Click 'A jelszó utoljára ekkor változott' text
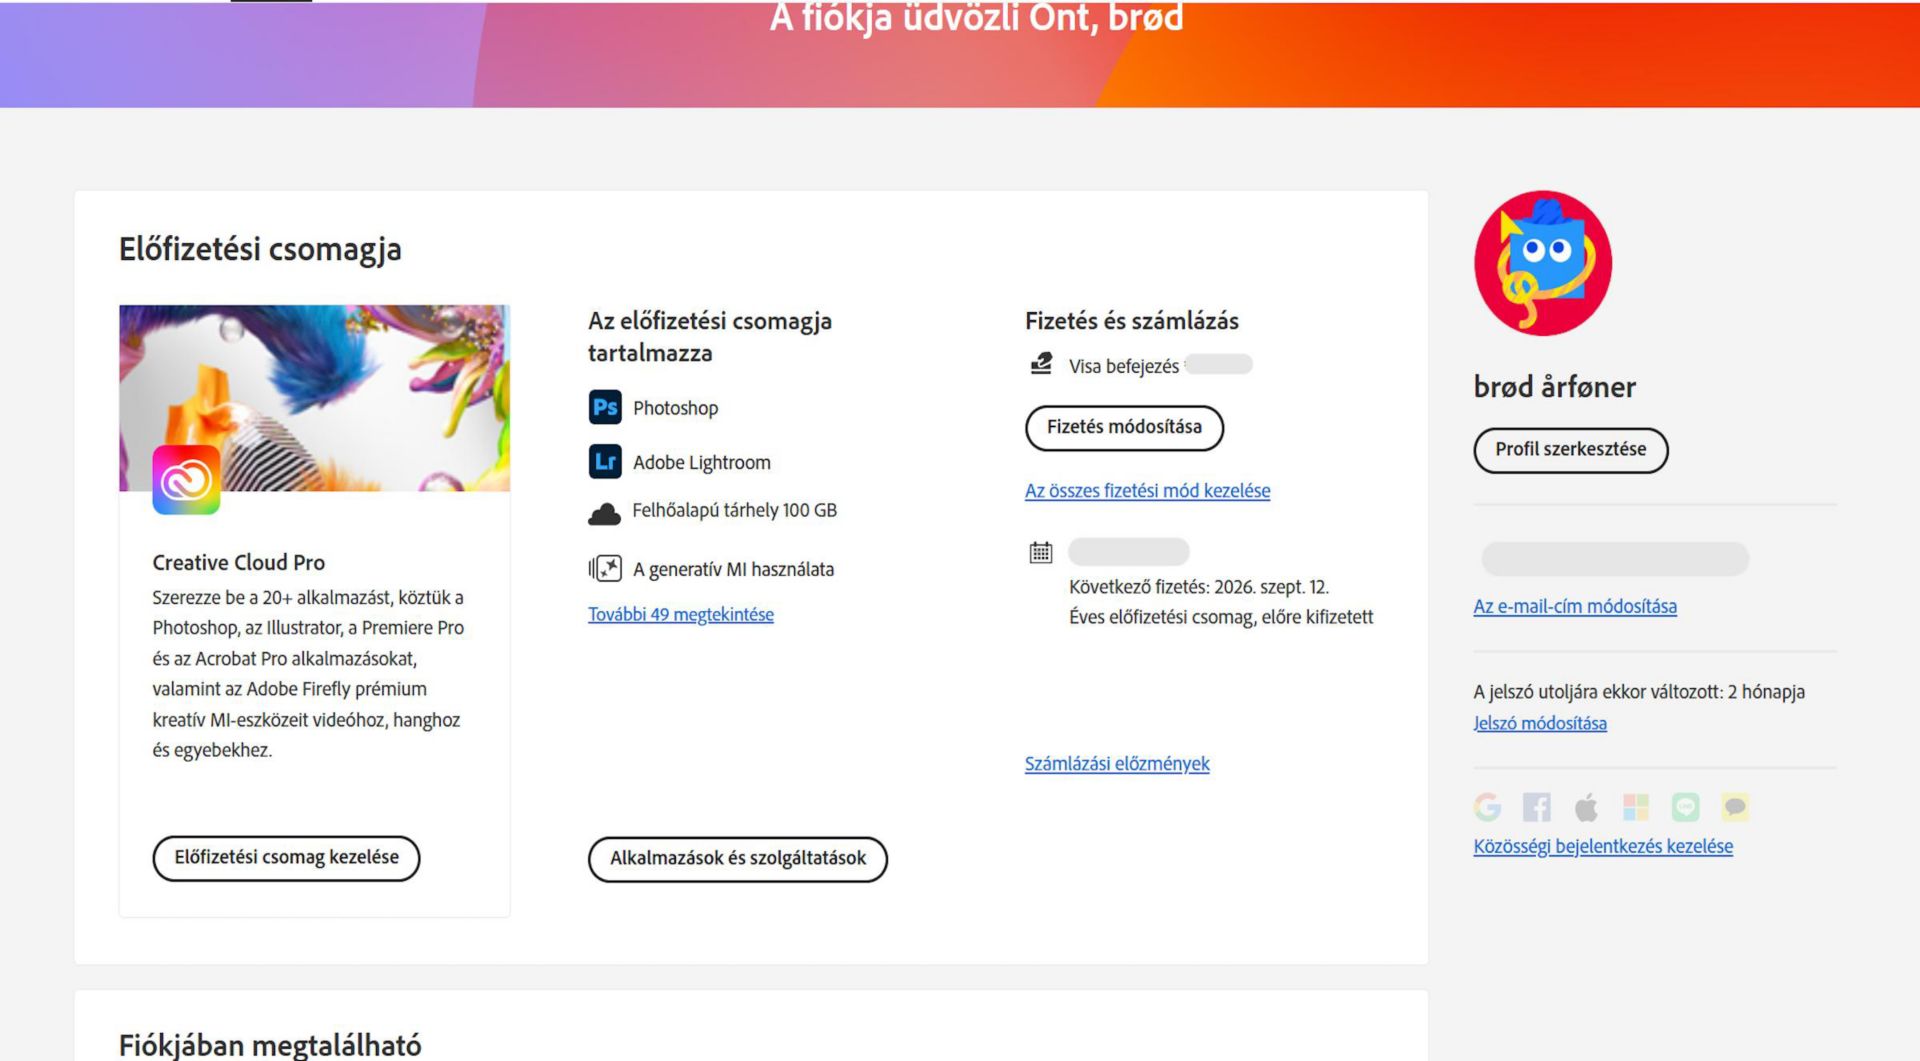This screenshot has width=1920, height=1061. click(1639, 692)
